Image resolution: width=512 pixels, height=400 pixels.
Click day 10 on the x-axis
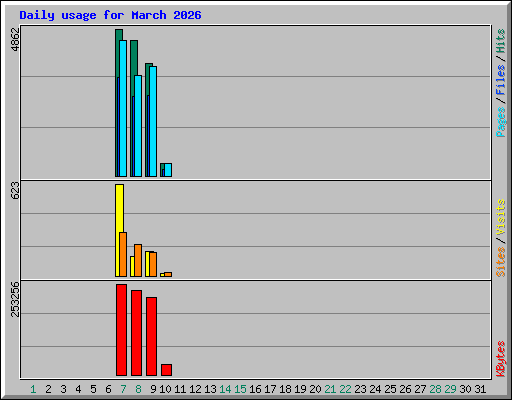165,389
